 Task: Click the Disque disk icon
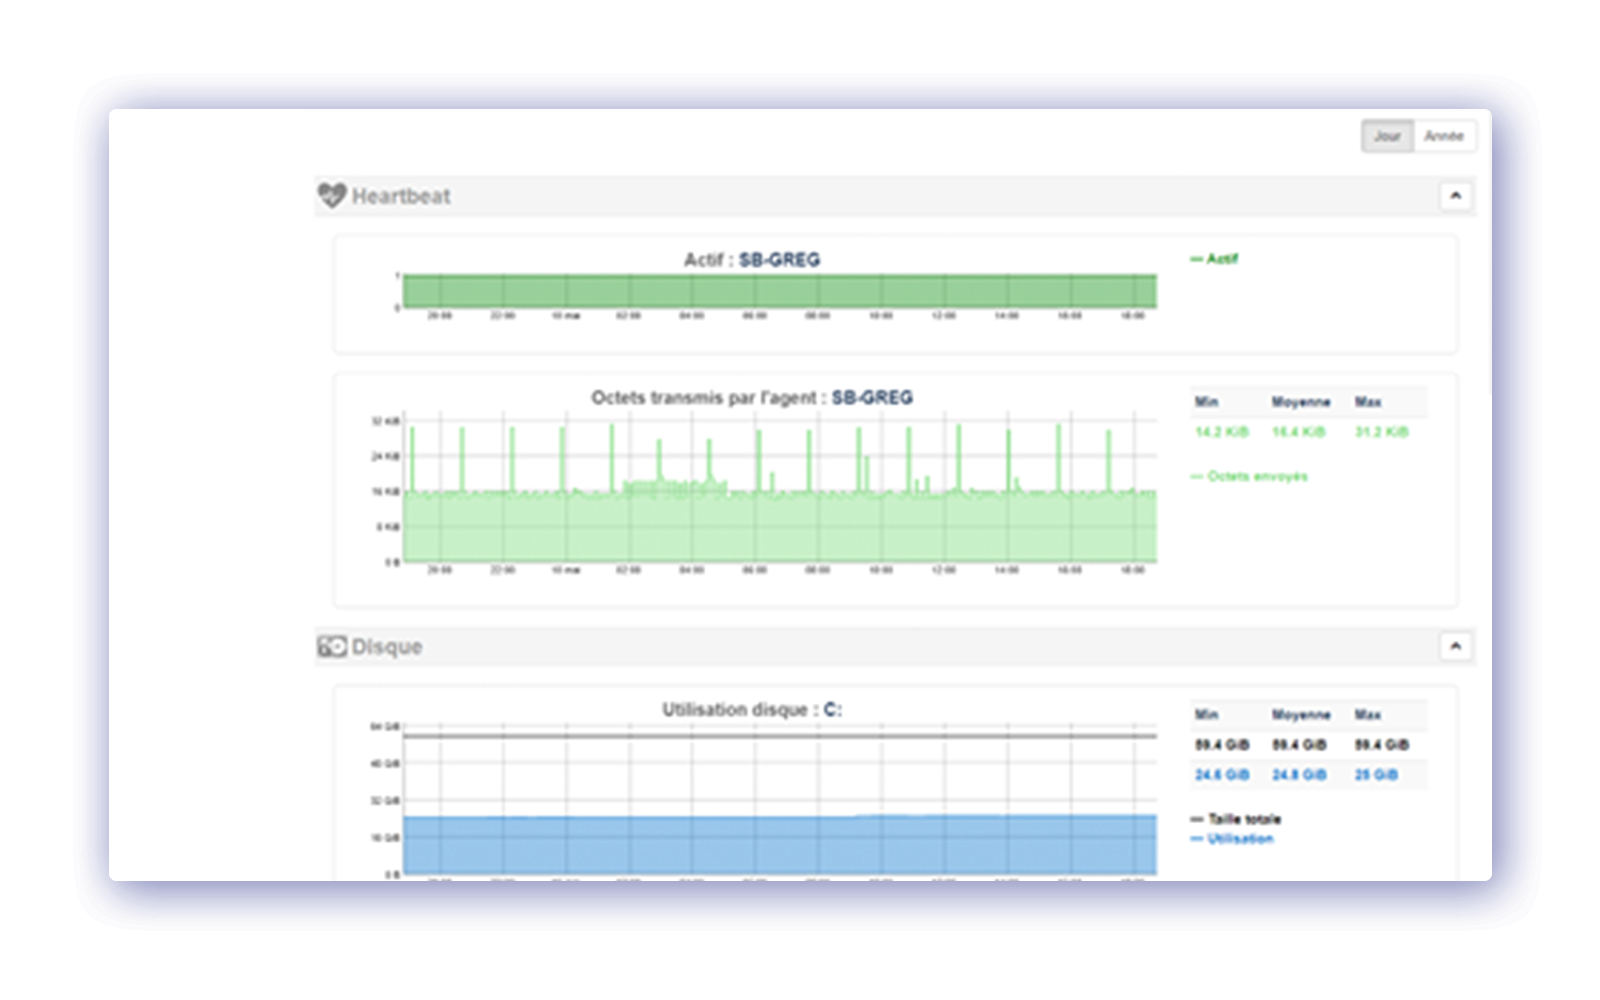point(331,646)
